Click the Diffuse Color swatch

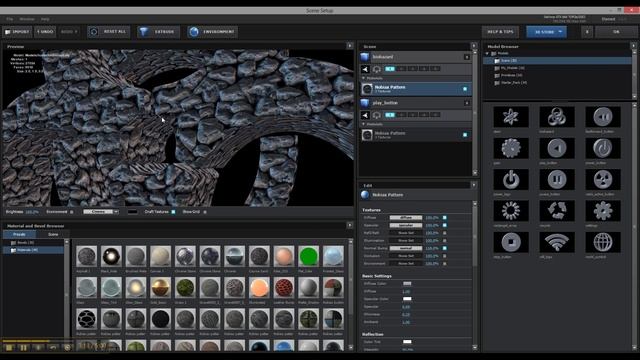pos(407,284)
